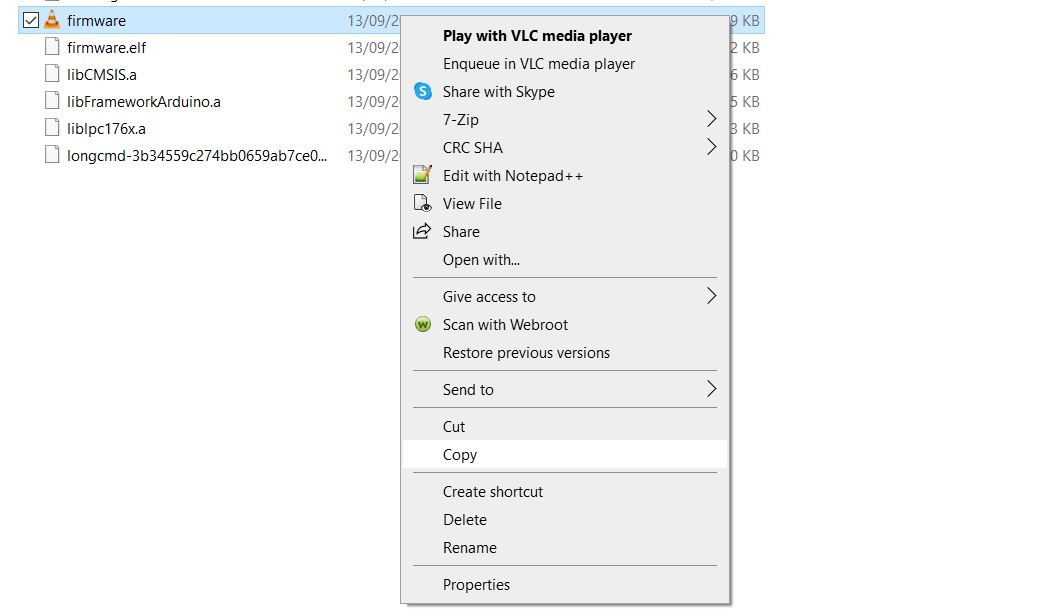Choose Copy from the context menu
Screen dimensions: 1052x612
[x=460, y=455]
